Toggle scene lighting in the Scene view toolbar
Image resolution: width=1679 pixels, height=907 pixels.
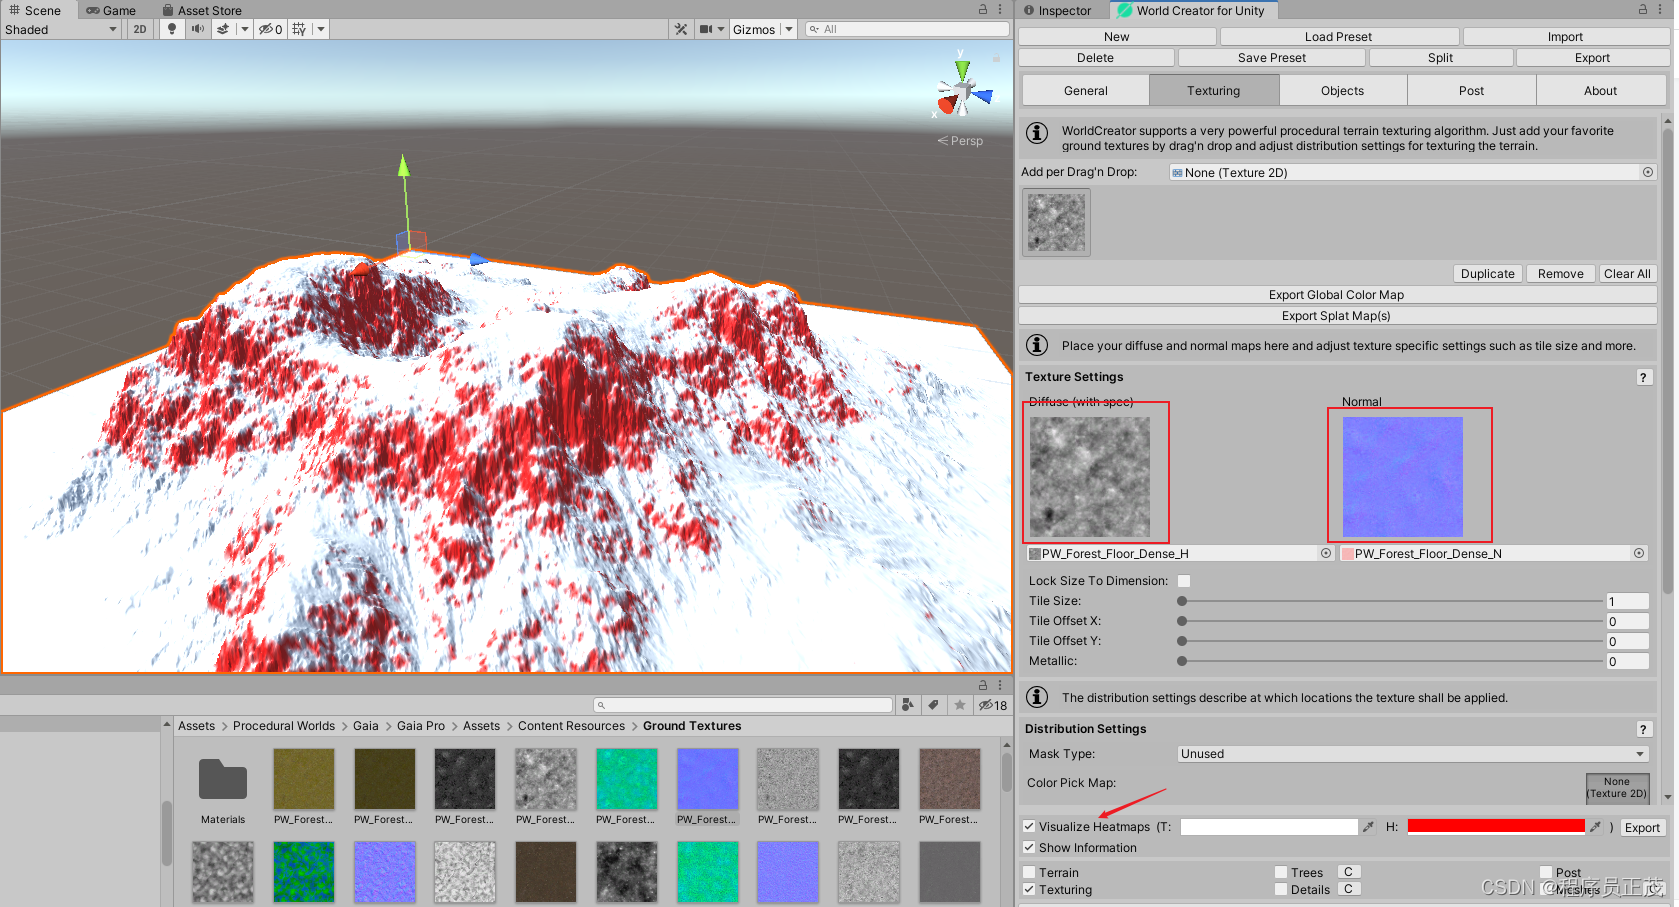[171, 29]
